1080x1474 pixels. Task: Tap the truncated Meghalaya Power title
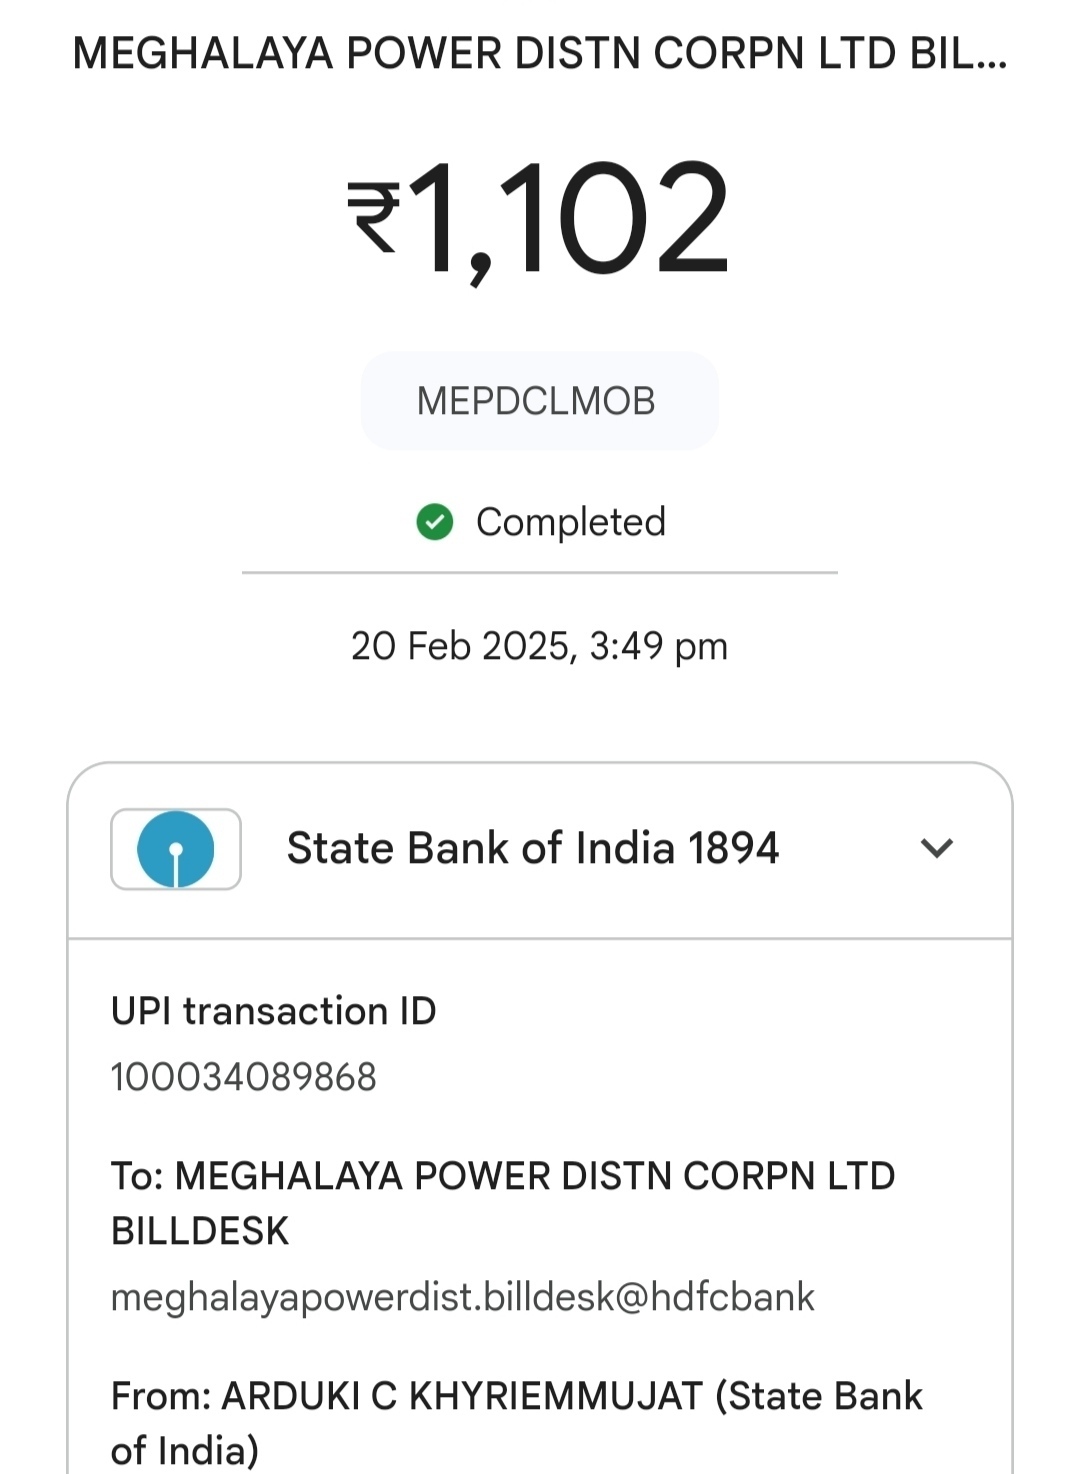click(540, 54)
